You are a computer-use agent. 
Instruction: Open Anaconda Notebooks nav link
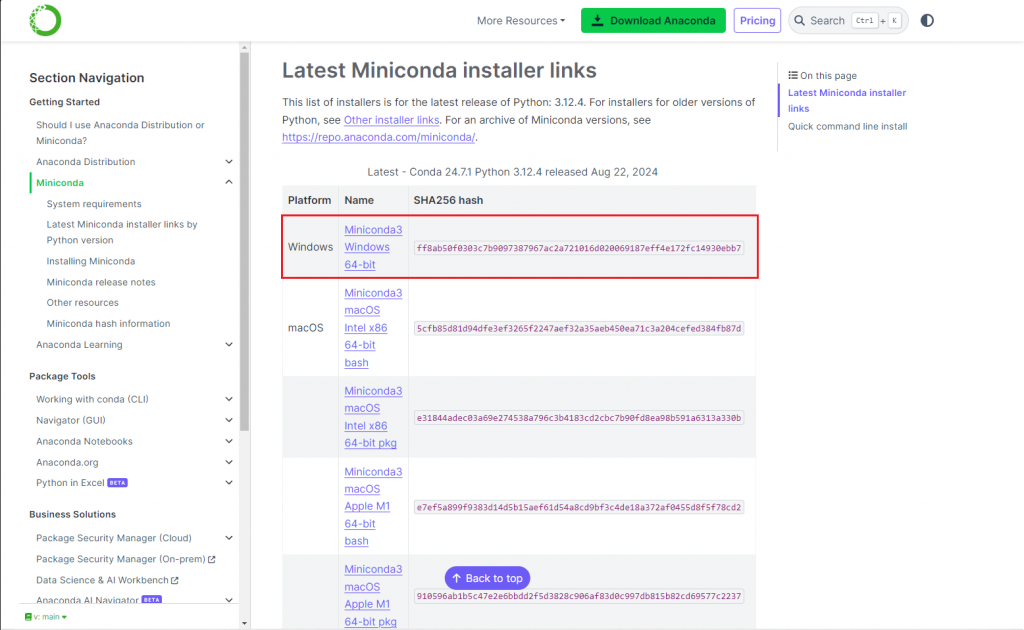pos(84,441)
